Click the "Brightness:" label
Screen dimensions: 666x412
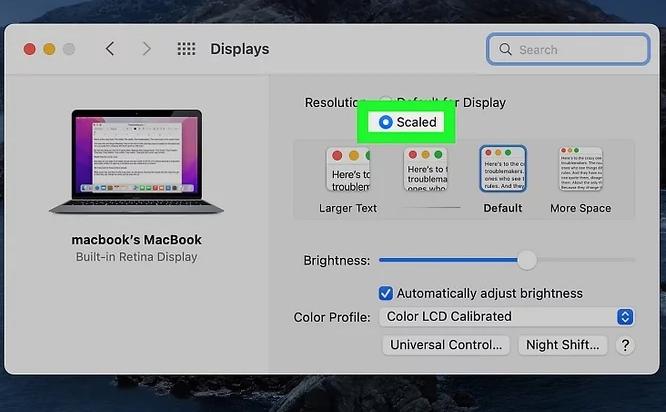(336, 260)
